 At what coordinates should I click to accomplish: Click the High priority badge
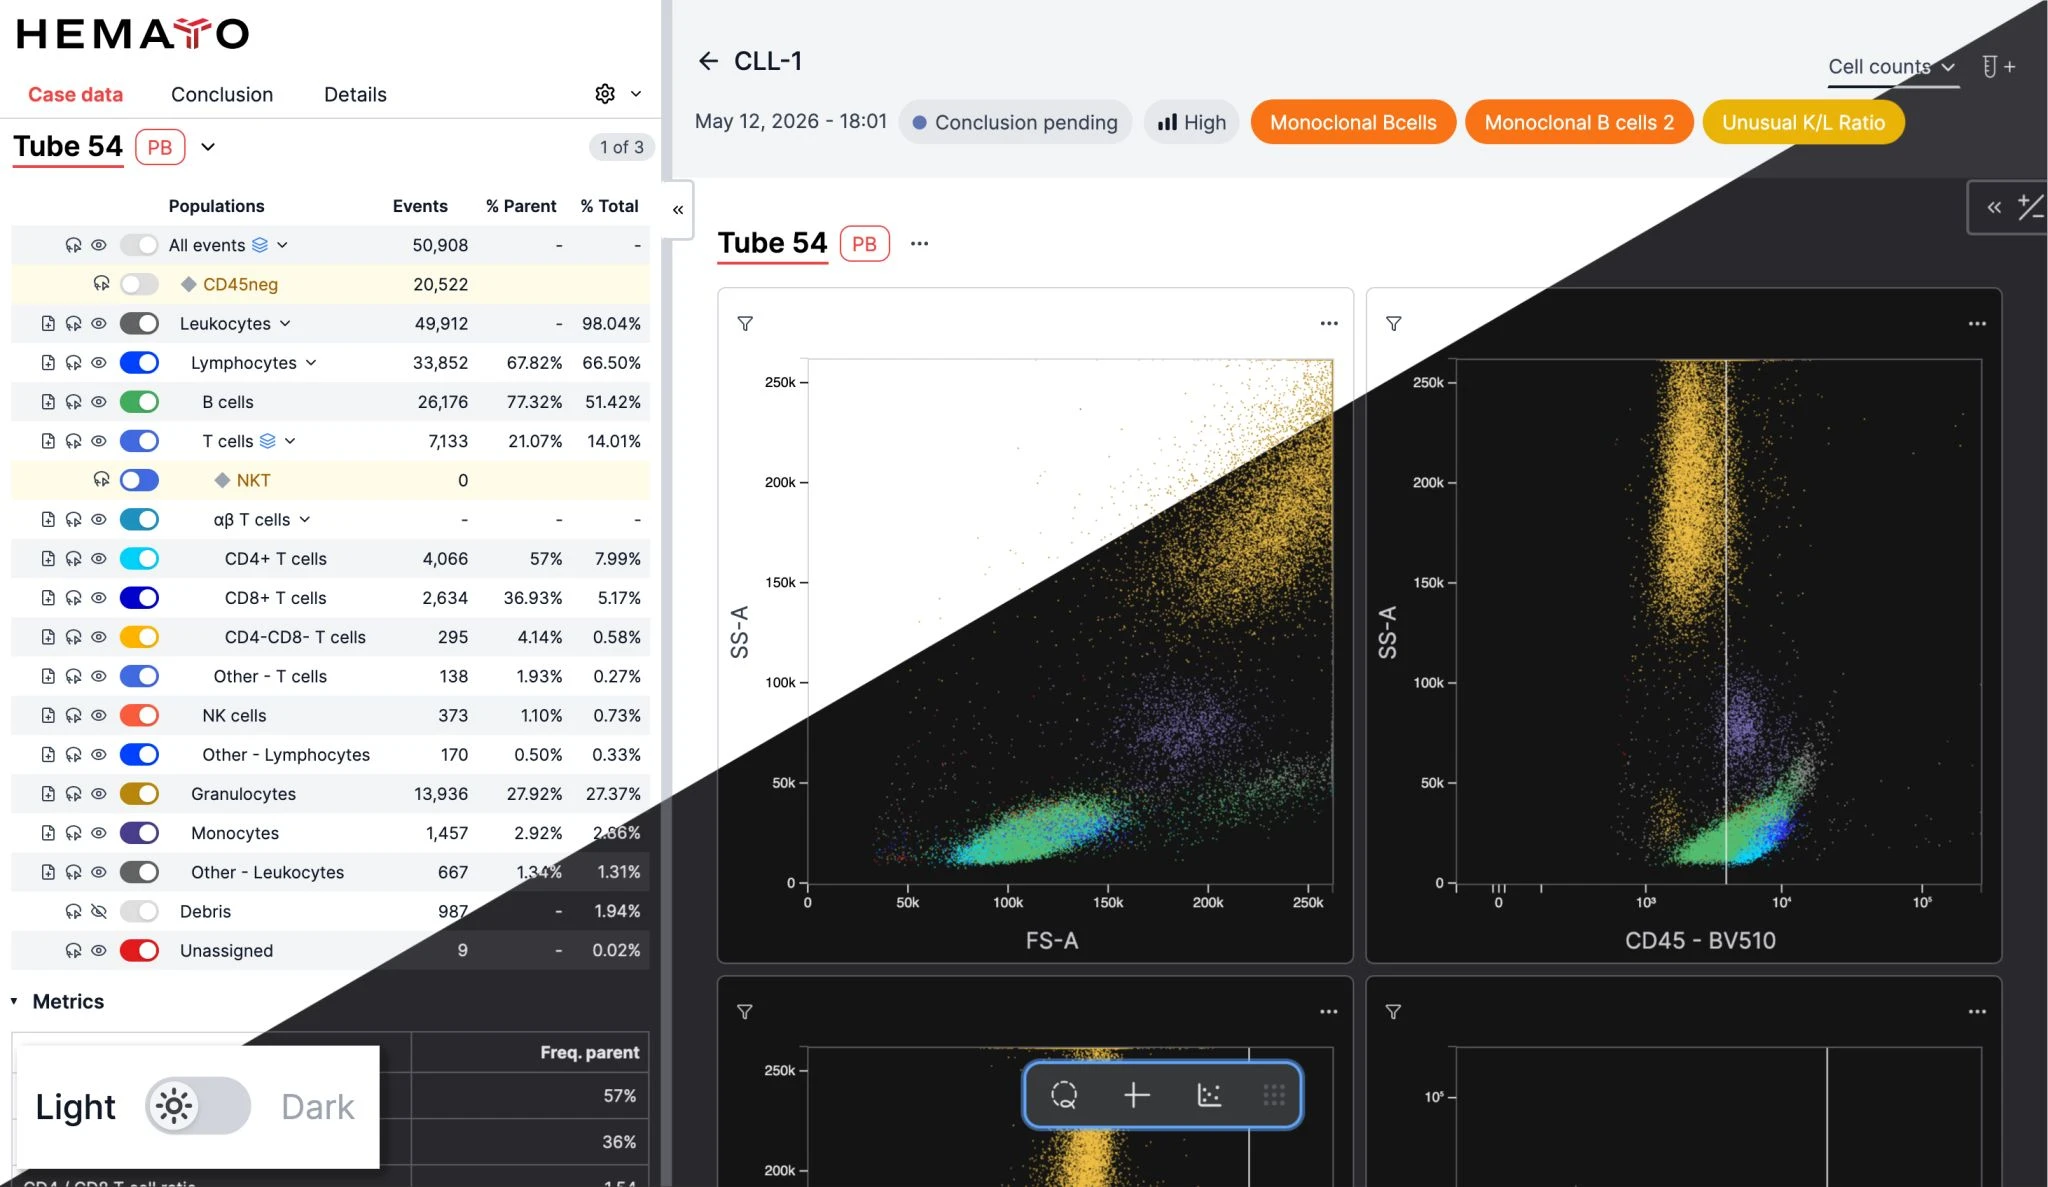[x=1191, y=122]
